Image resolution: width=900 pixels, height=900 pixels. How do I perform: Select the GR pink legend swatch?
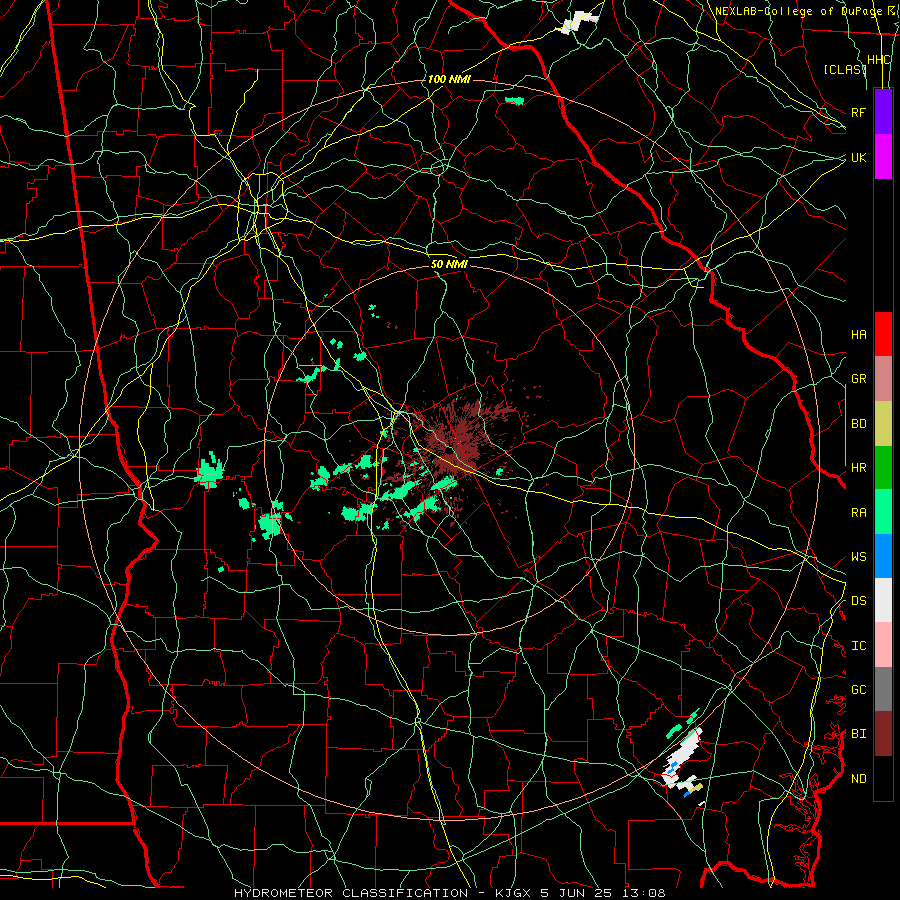(x=883, y=378)
